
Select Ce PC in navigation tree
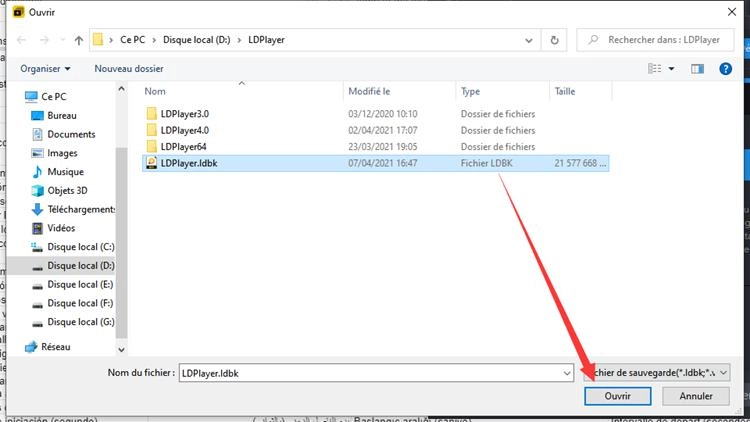click(x=54, y=97)
